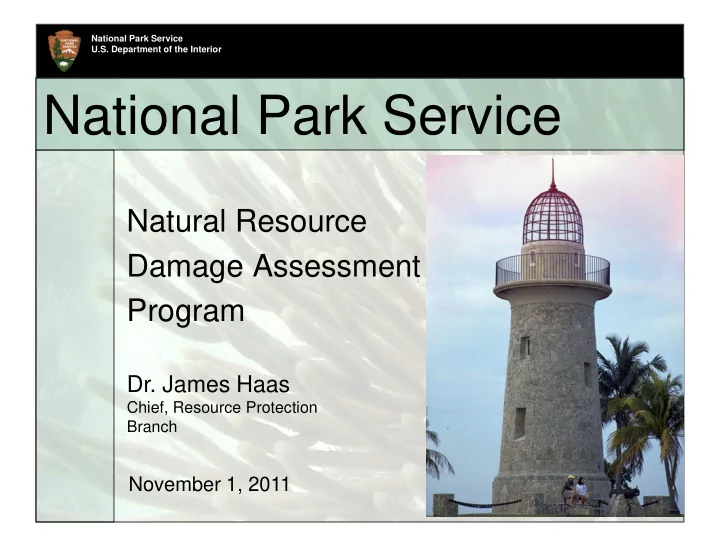This screenshot has height=540, width=720.
Task: Click the National Park Service arrowhead logo
Action: point(64,51)
